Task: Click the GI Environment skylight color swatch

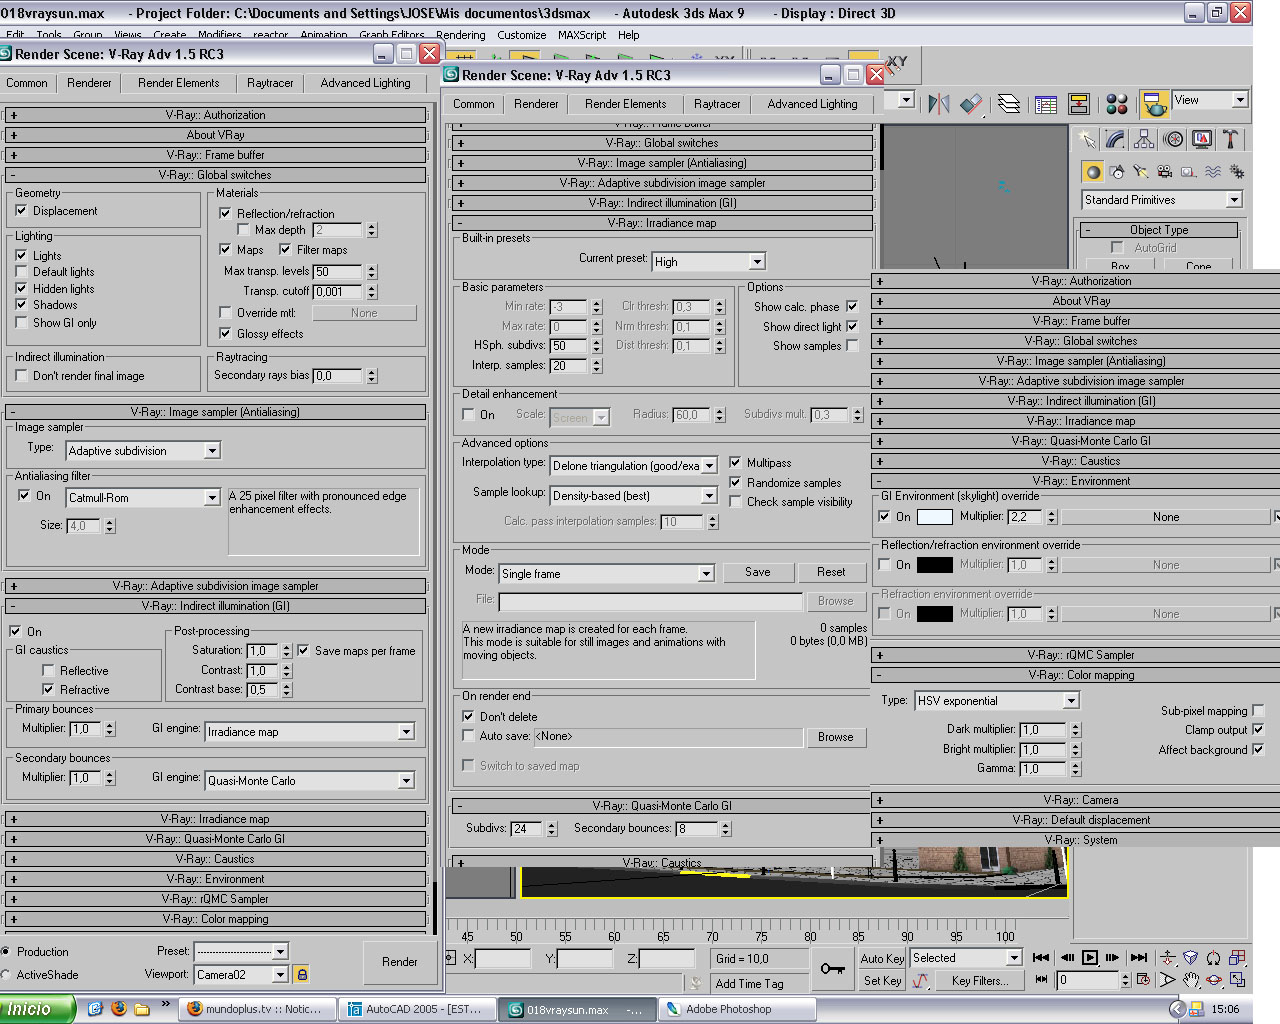Action: tap(935, 516)
